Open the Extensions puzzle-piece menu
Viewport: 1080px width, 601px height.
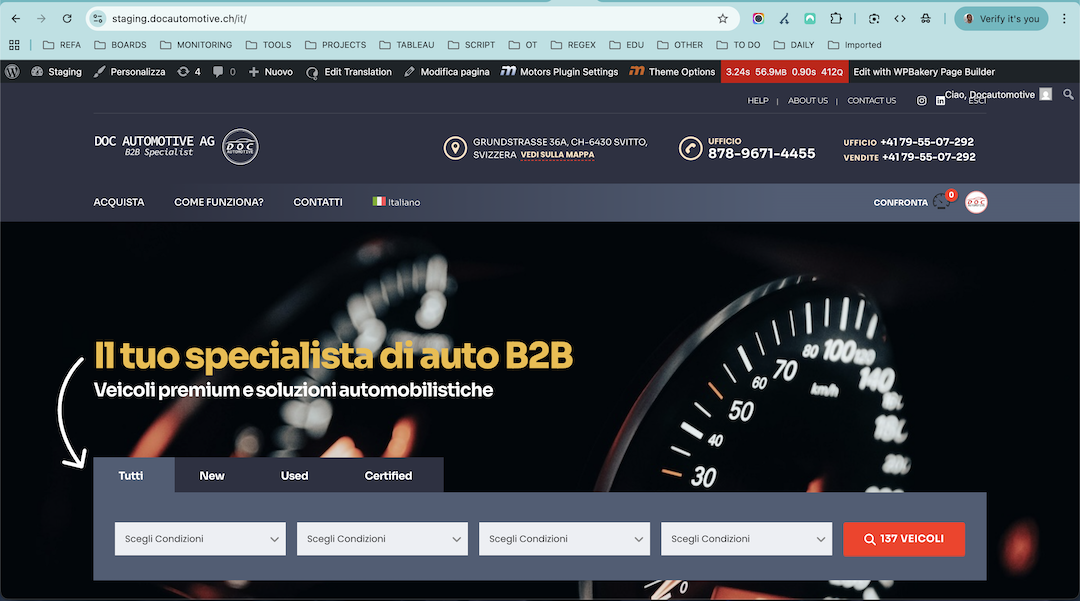tap(836, 19)
